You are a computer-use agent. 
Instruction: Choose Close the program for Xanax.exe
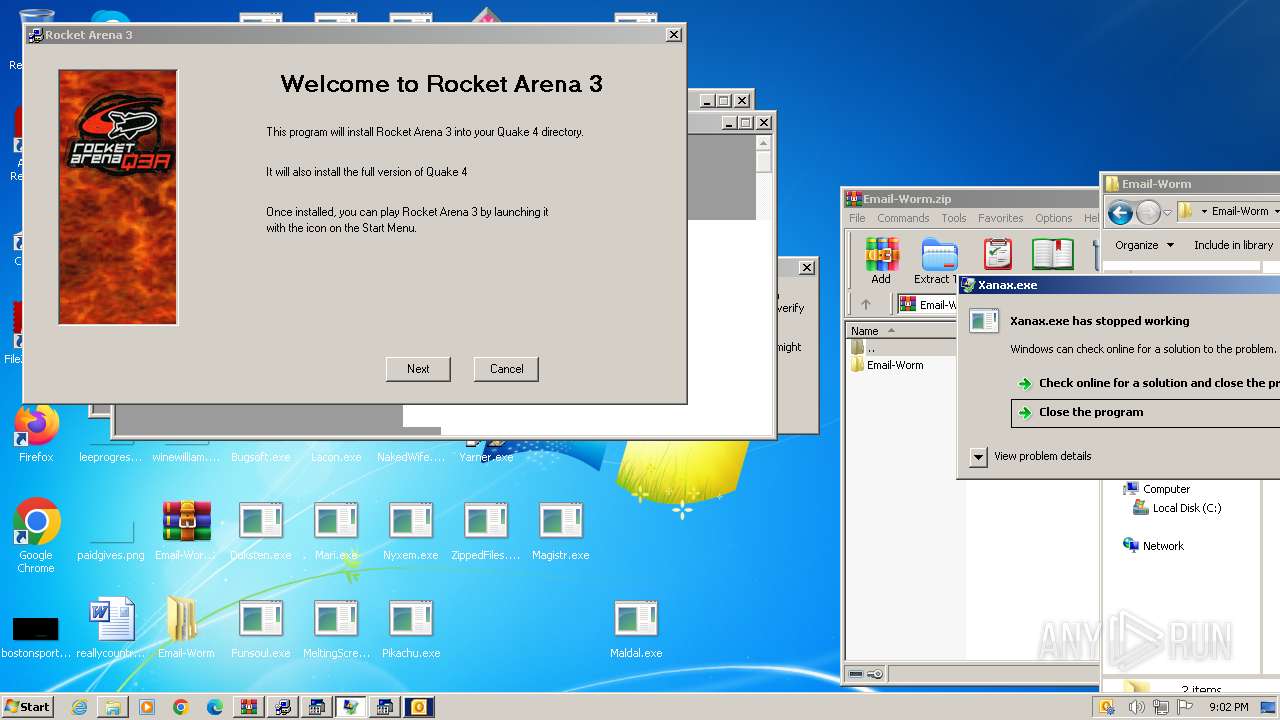click(1145, 412)
